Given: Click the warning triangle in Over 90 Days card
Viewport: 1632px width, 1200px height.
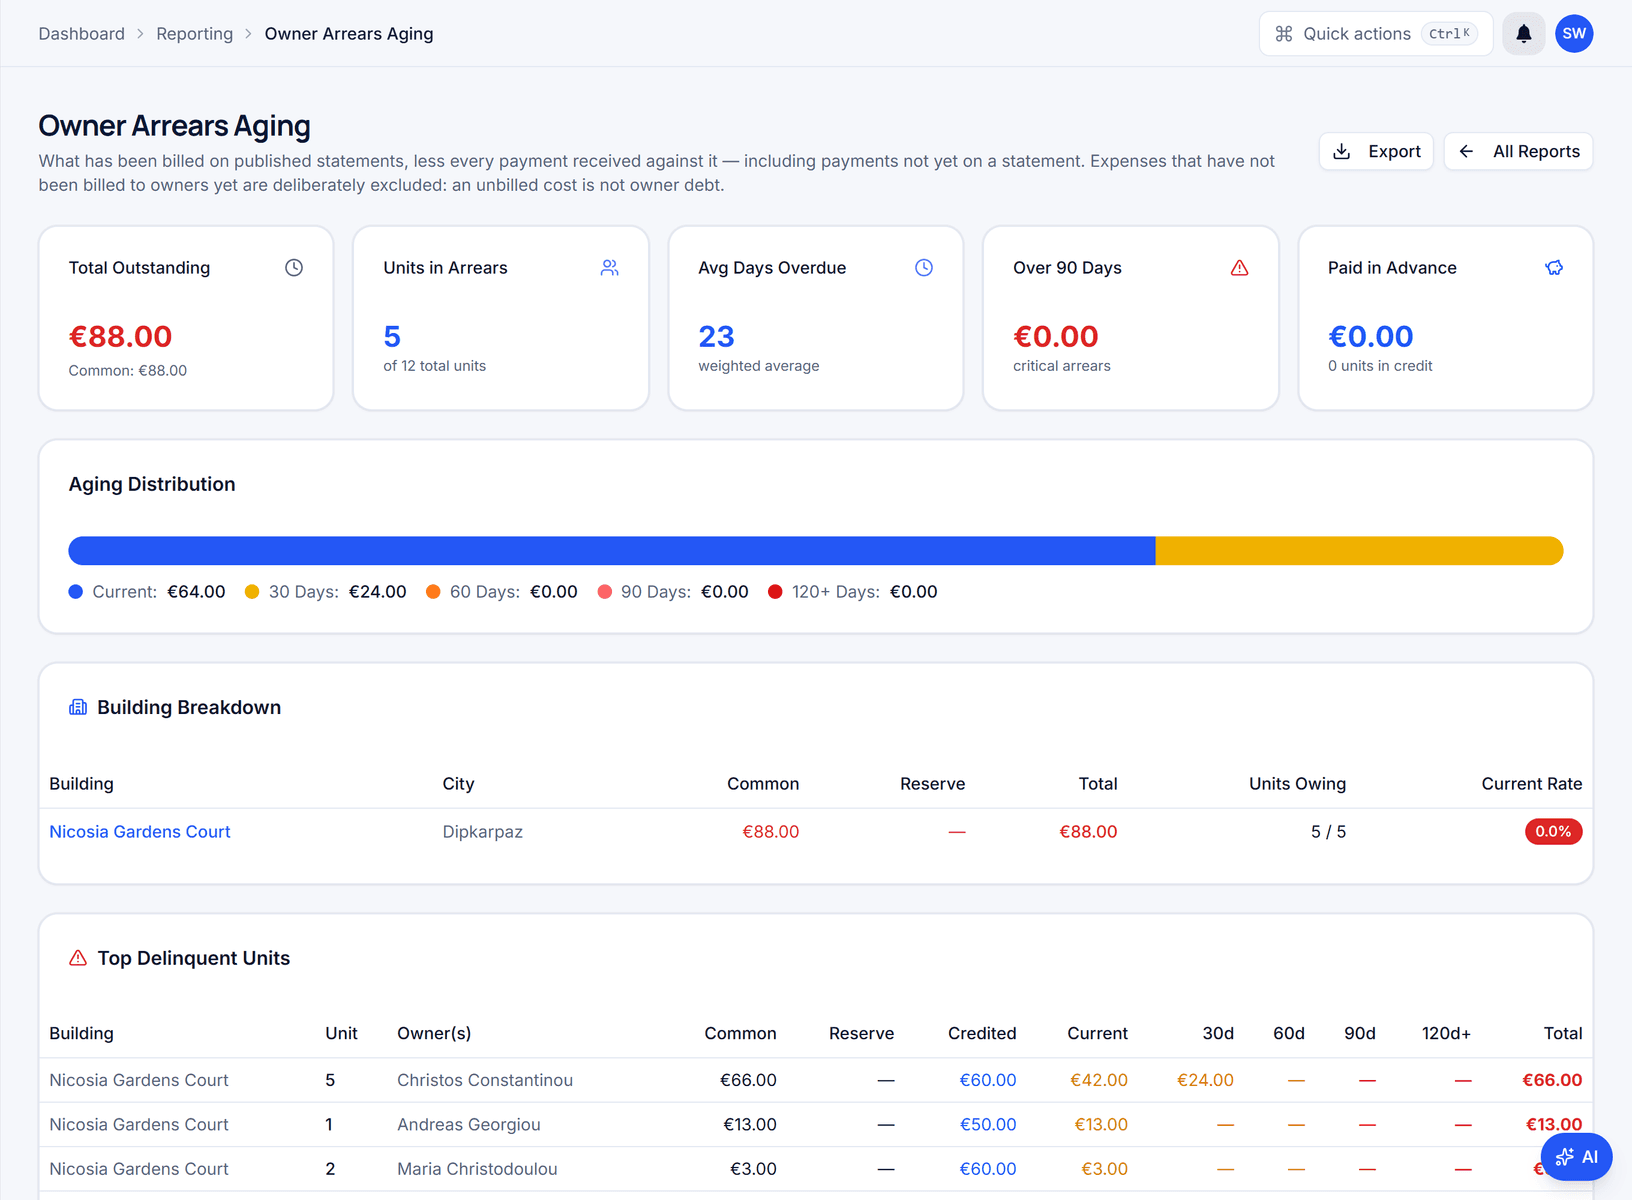Looking at the screenshot, I should [x=1239, y=268].
